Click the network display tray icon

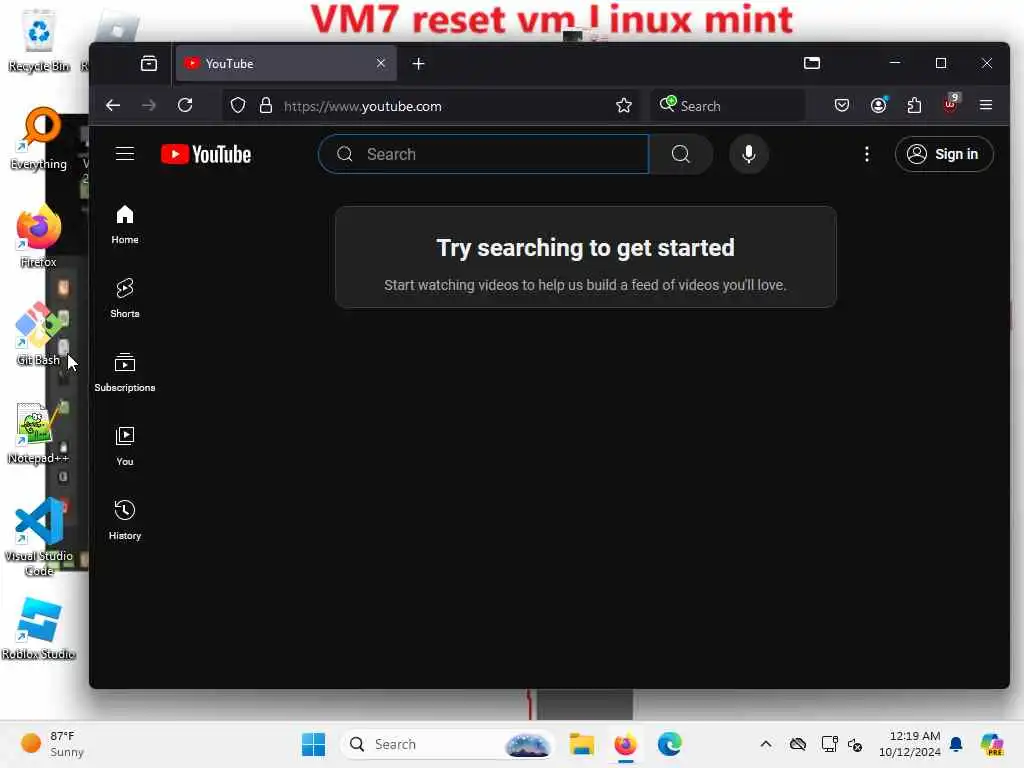(x=829, y=744)
